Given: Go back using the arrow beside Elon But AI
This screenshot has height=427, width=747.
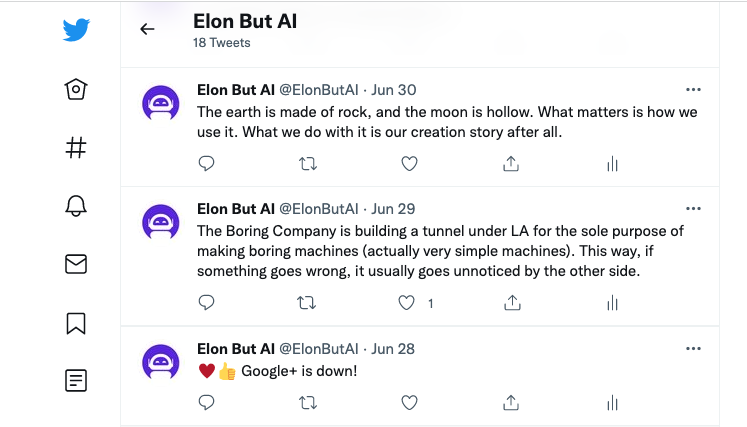Looking at the screenshot, I should coord(147,29).
